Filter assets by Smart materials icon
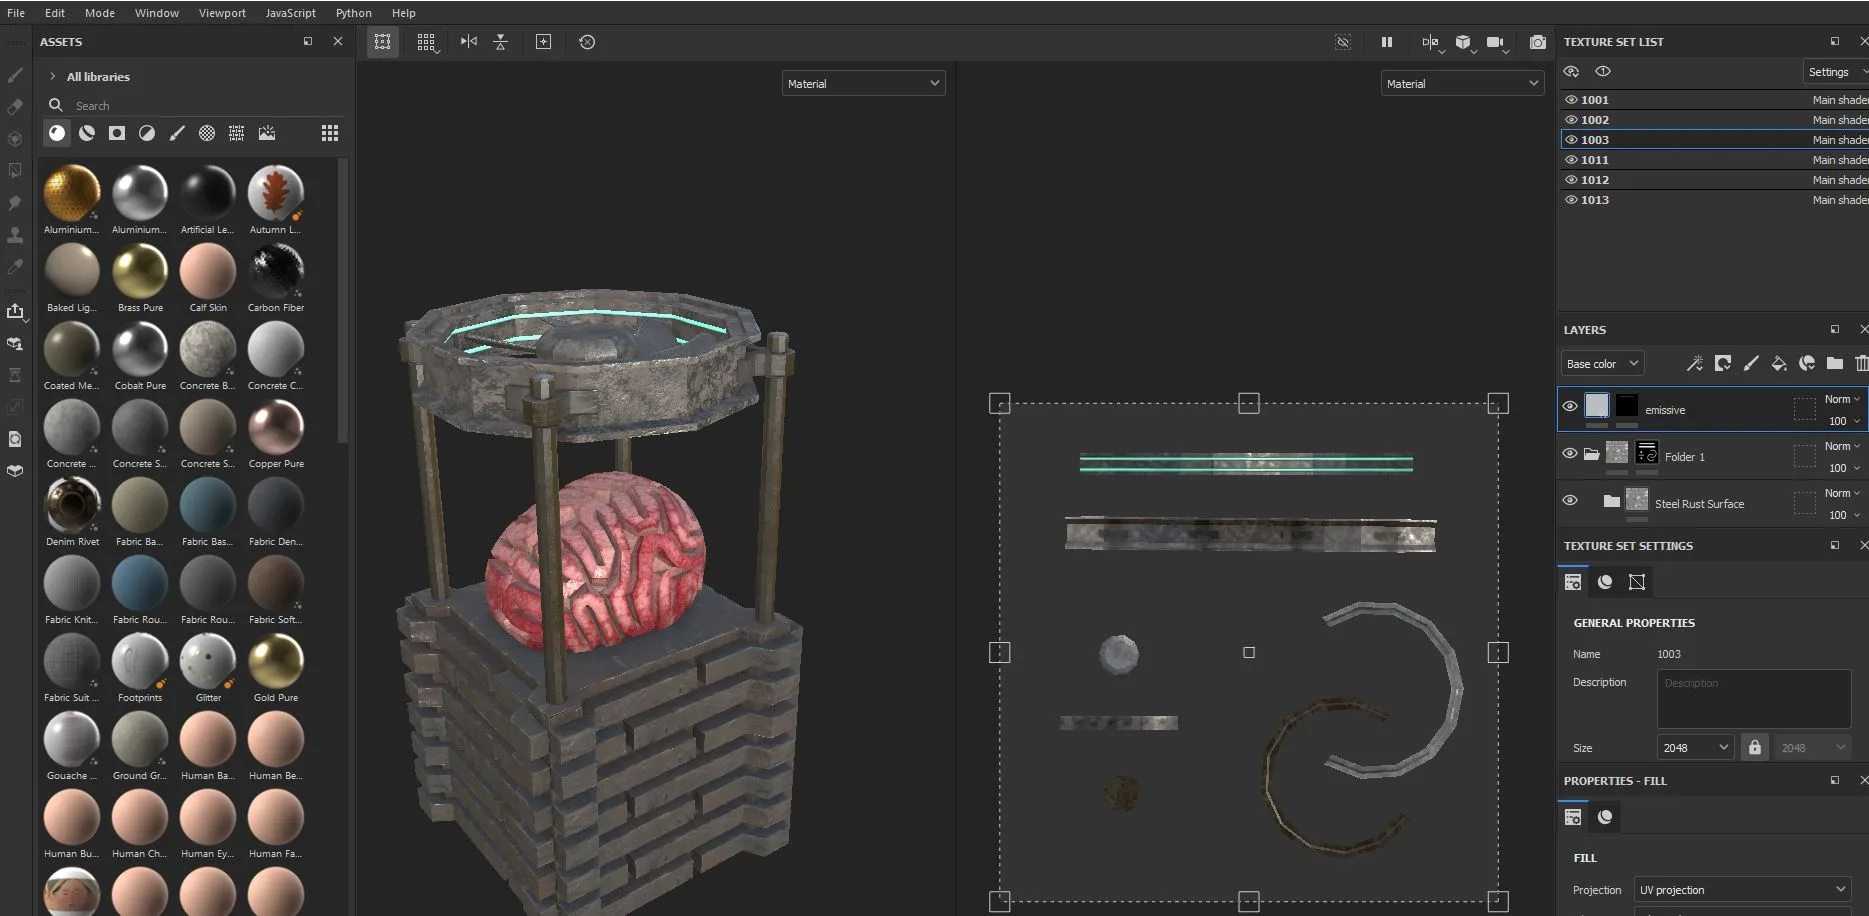Image resolution: width=1869 pixels, height=916 pixels. (x=87, y=133)
